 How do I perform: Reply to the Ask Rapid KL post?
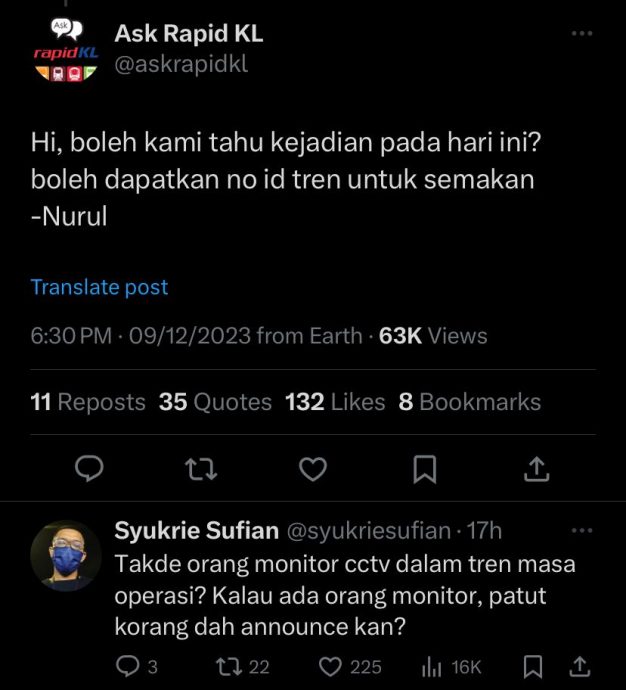click(91, 467)
